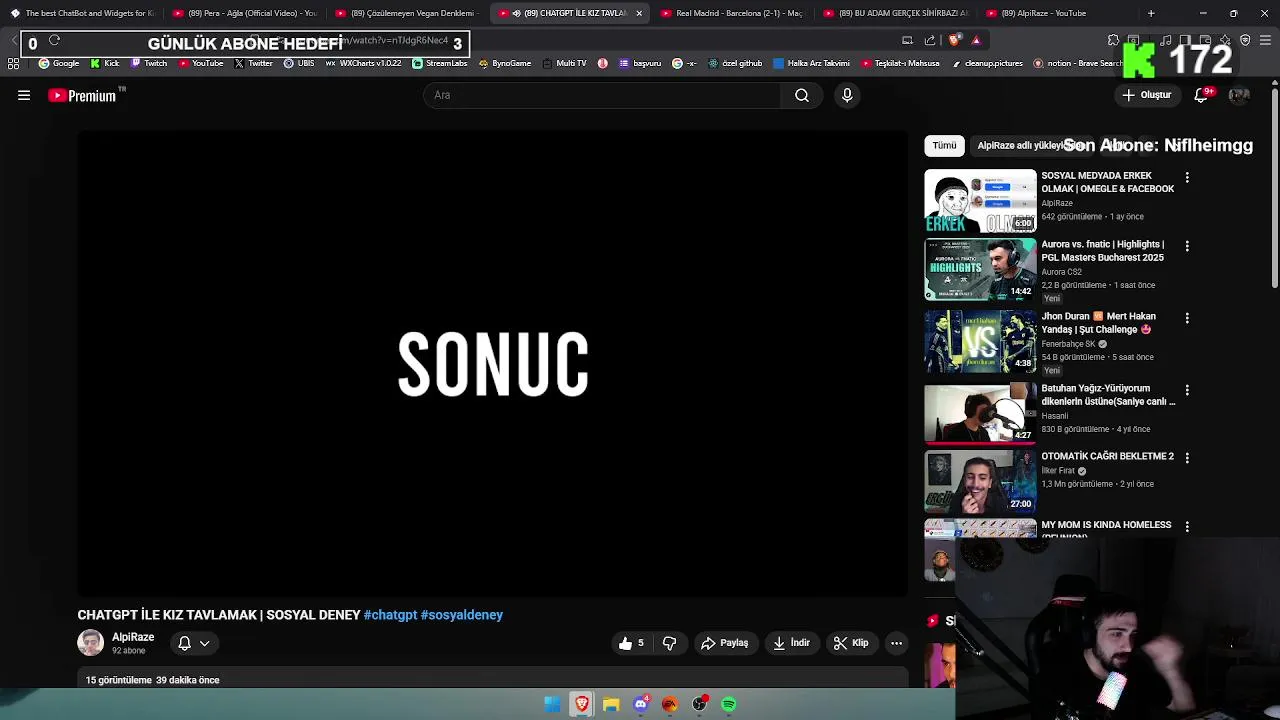Open account avatar menu

click(1239, 95)
